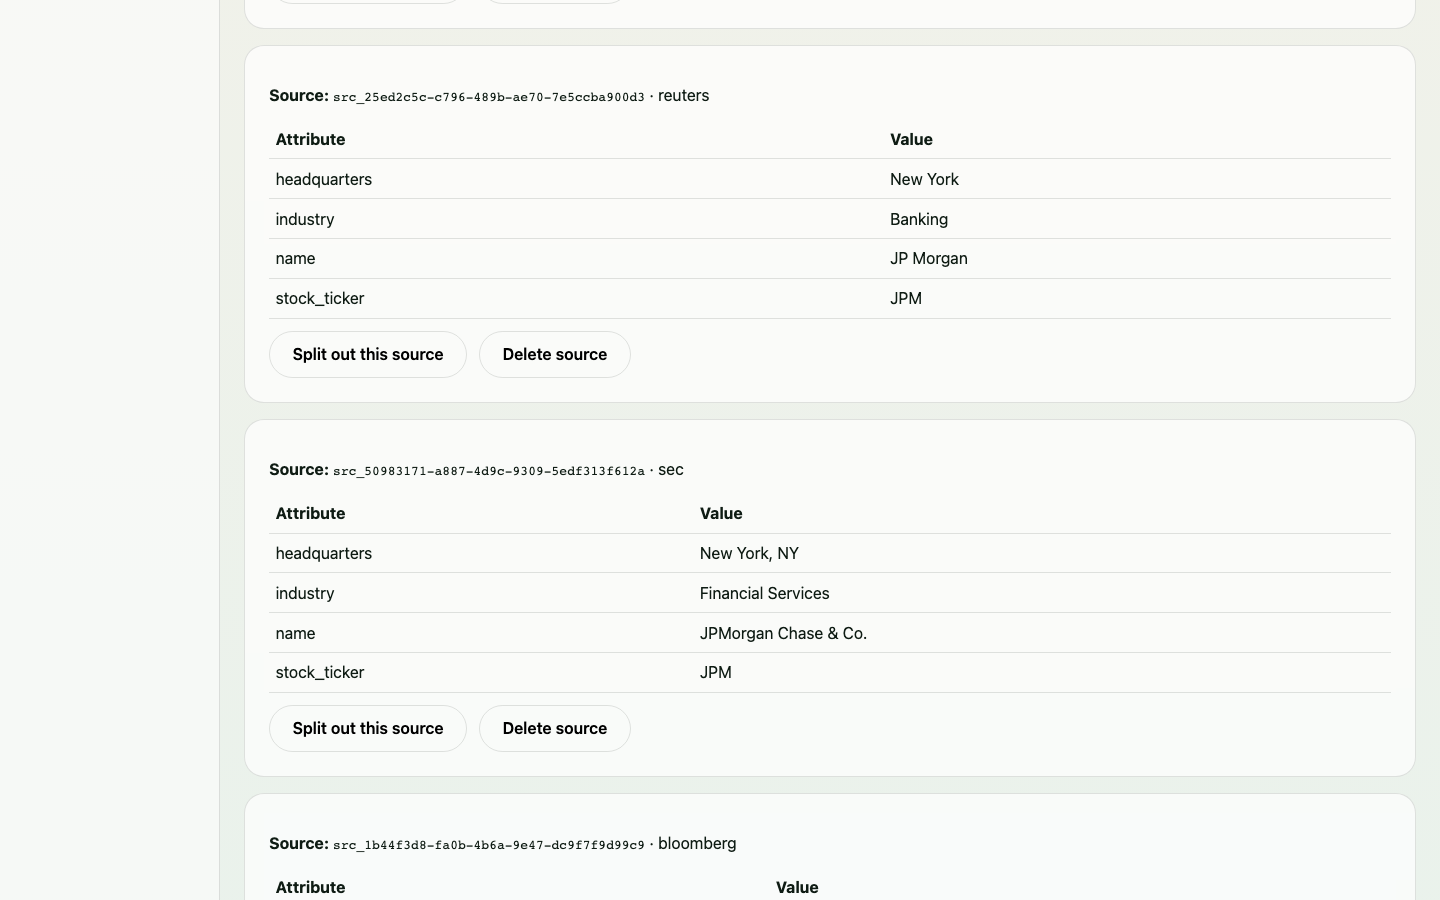Delete the sec source
Screen dimensions: 1440x900
[x=555, y=728]
